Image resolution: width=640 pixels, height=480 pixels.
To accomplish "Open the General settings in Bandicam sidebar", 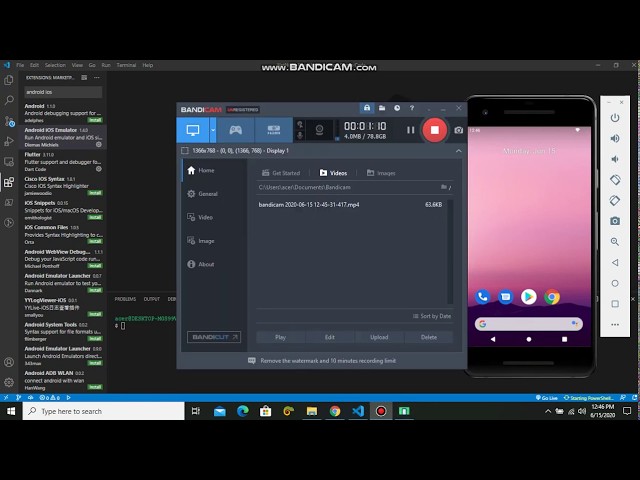I will tap(202, 194).
